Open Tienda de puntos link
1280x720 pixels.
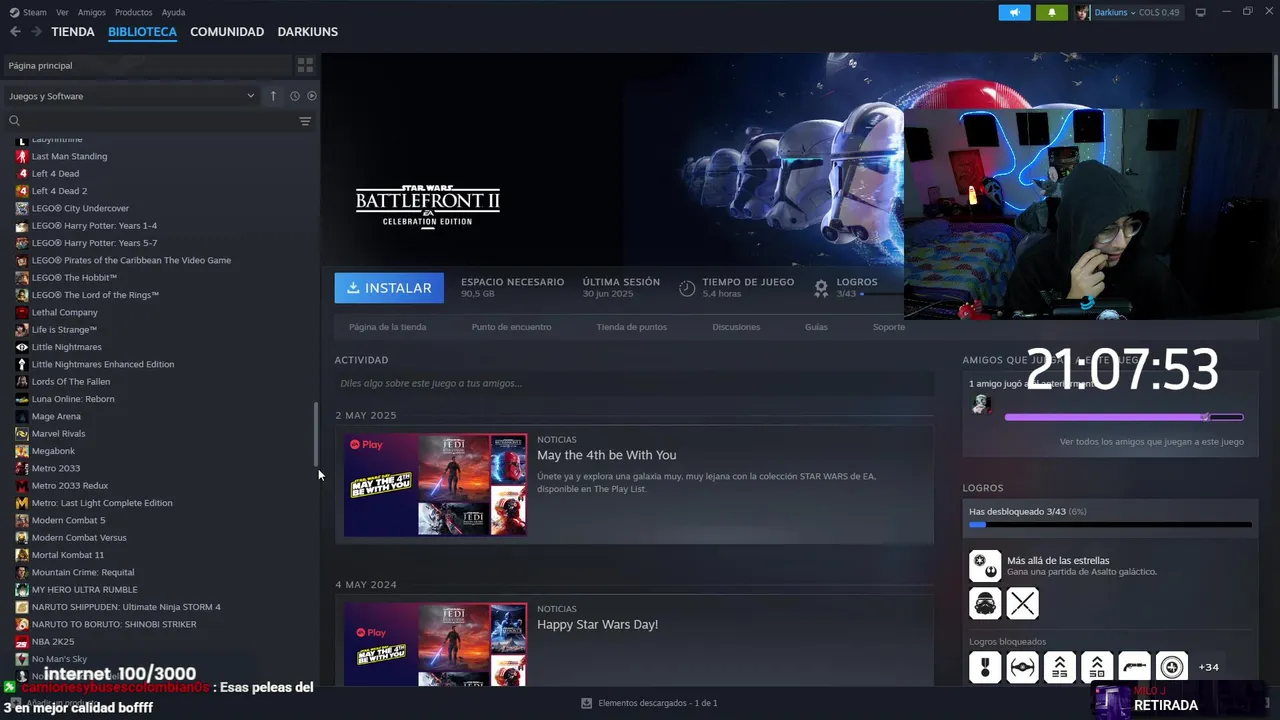click(x=631, y=327)
